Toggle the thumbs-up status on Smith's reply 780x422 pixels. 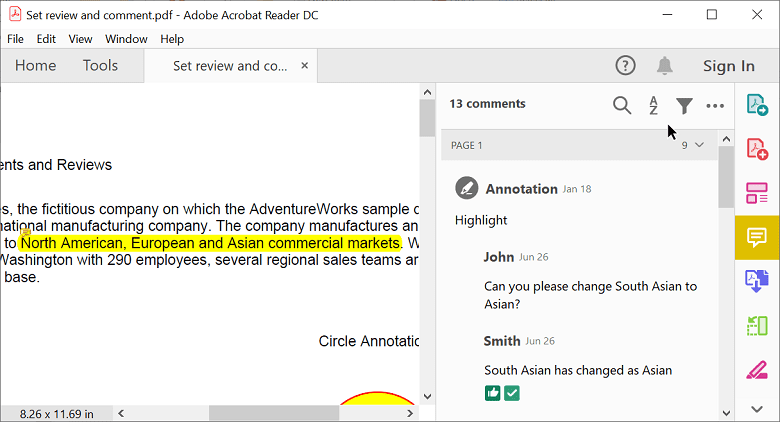[493, 394]
